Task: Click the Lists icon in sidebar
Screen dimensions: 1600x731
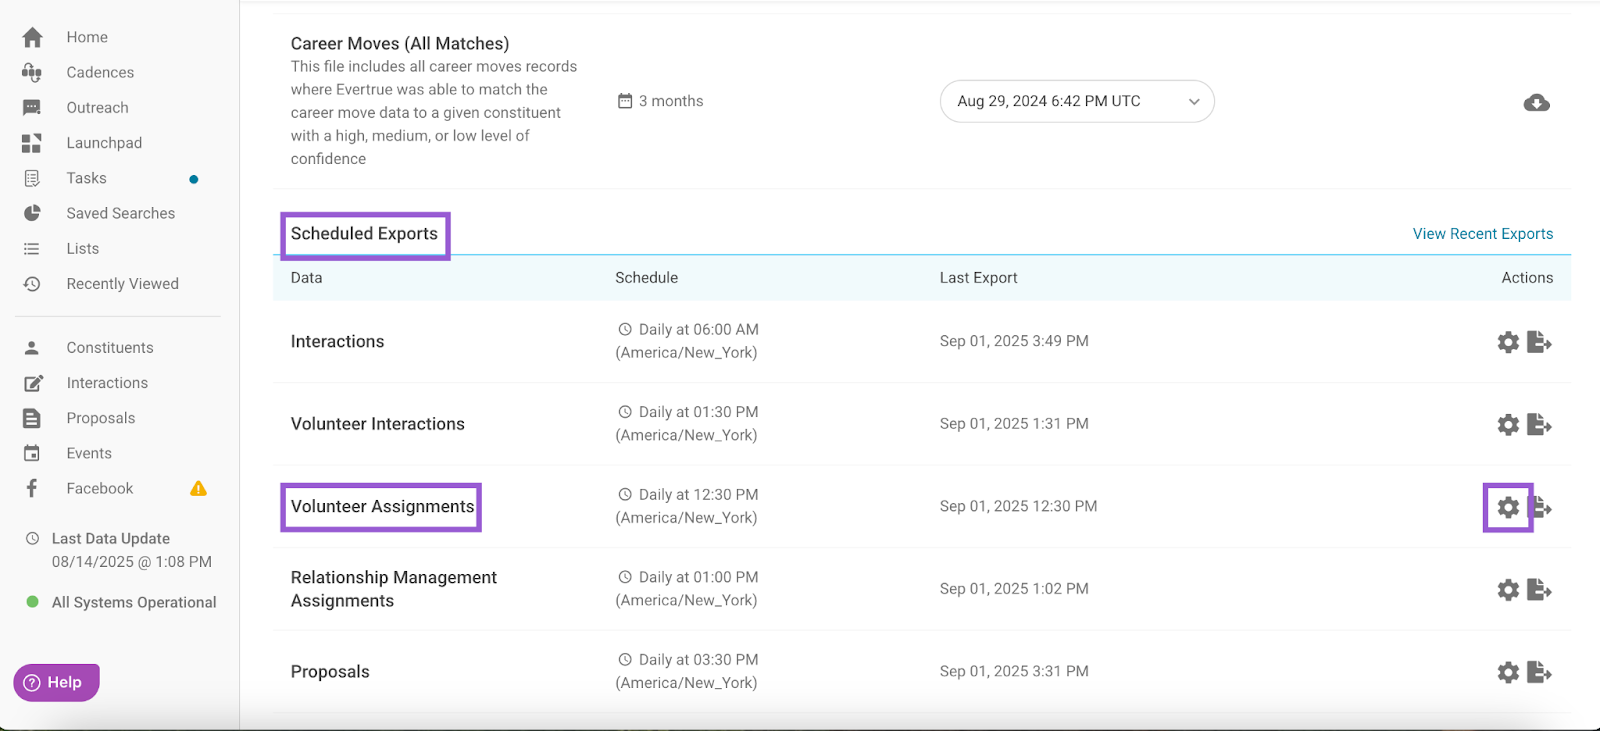Action: click(x=32, y=249)
